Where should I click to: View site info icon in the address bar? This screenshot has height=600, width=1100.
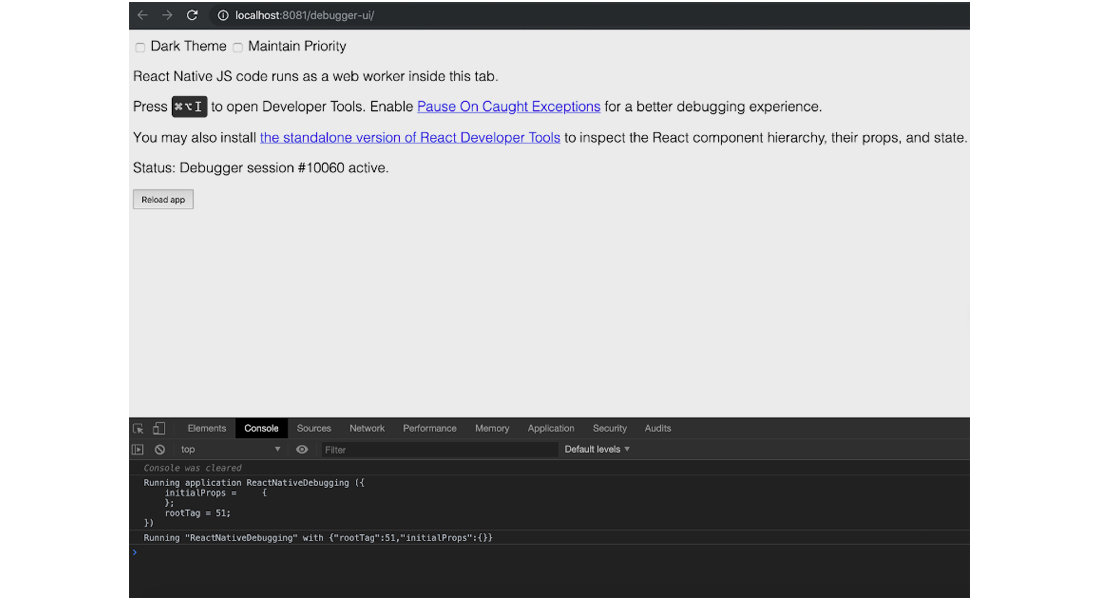pos(223,15)
